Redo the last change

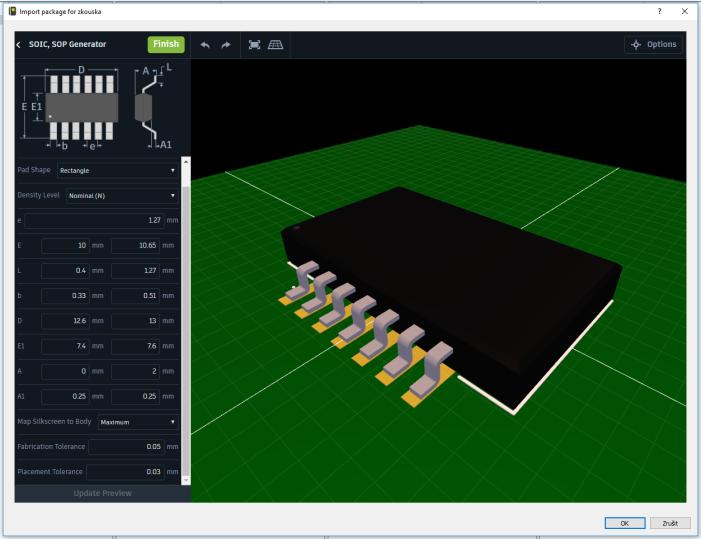(226, 45)
